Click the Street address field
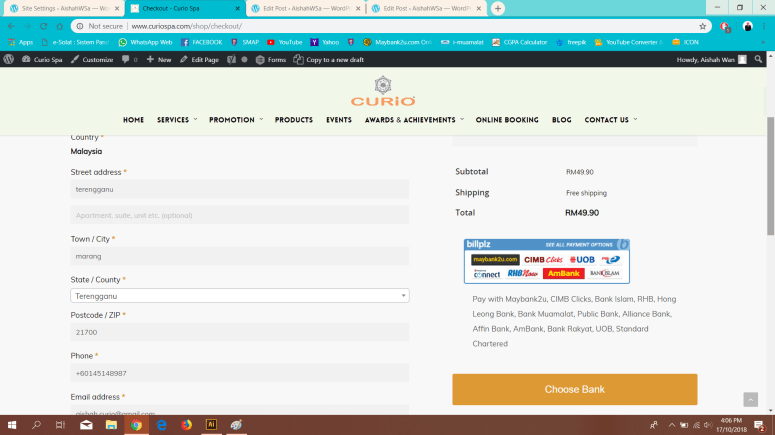 240,189
